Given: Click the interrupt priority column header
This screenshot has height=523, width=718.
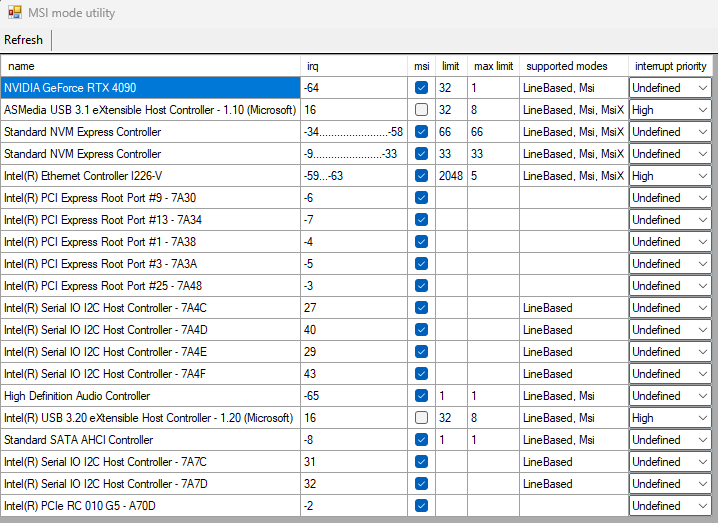Looking at the screenshot, I should (670, 66).
